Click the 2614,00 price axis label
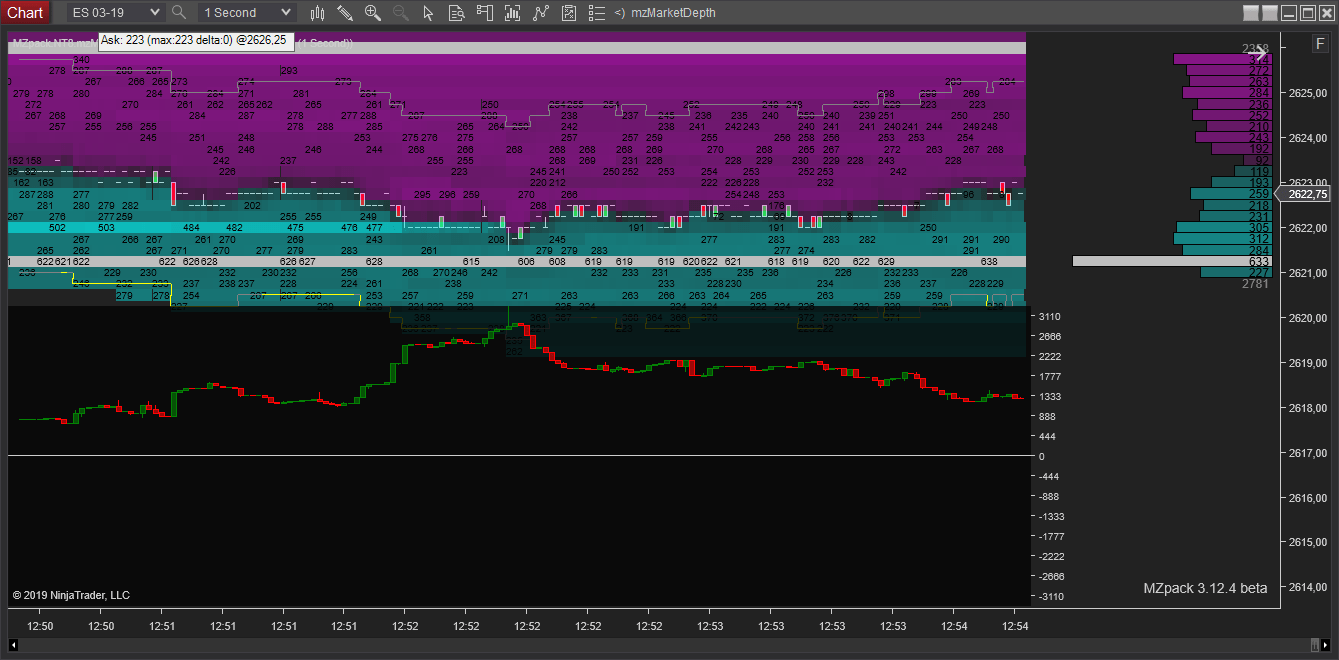 1308,587
